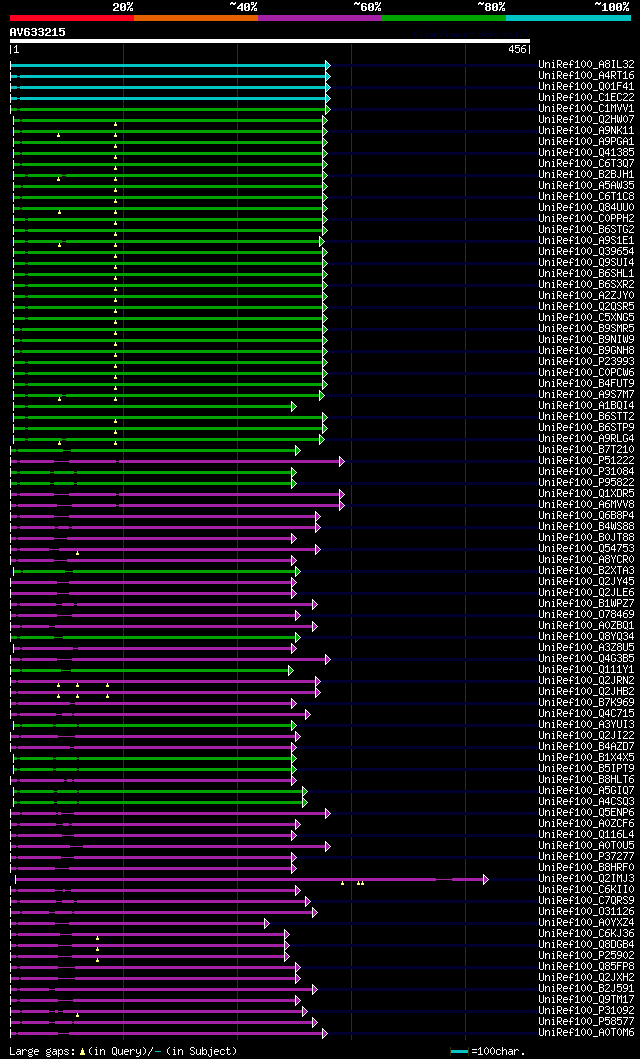Select hit UniRef100_Q01F41
The height and width of the screenshot is (1059, 640).
click(x=586, y=86)
